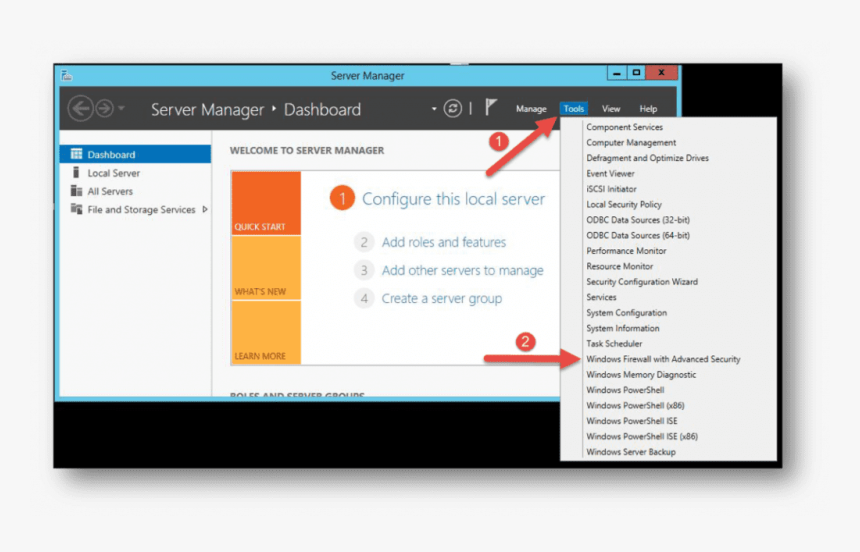The width and height of the screenshot is (860, 552).
Task: Open Security Configuration Wizard
Action: pos(642,281)
